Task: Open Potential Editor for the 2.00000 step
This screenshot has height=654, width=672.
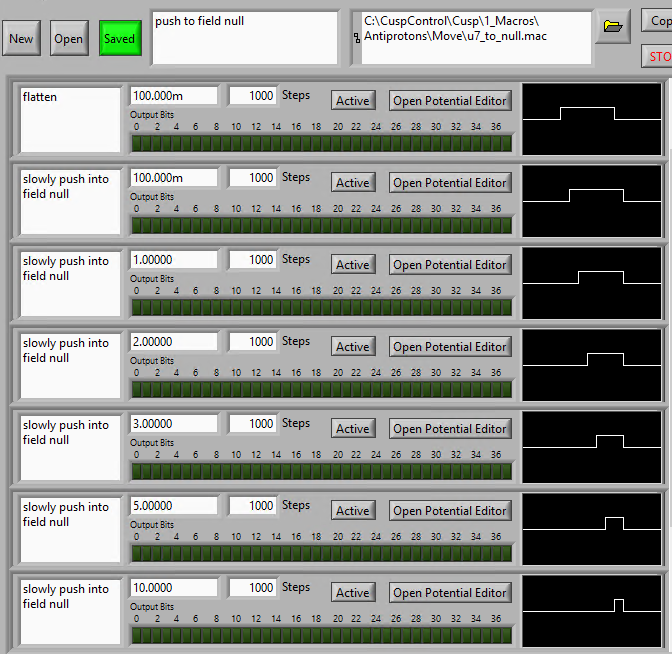Action: (x=450, y=347)
